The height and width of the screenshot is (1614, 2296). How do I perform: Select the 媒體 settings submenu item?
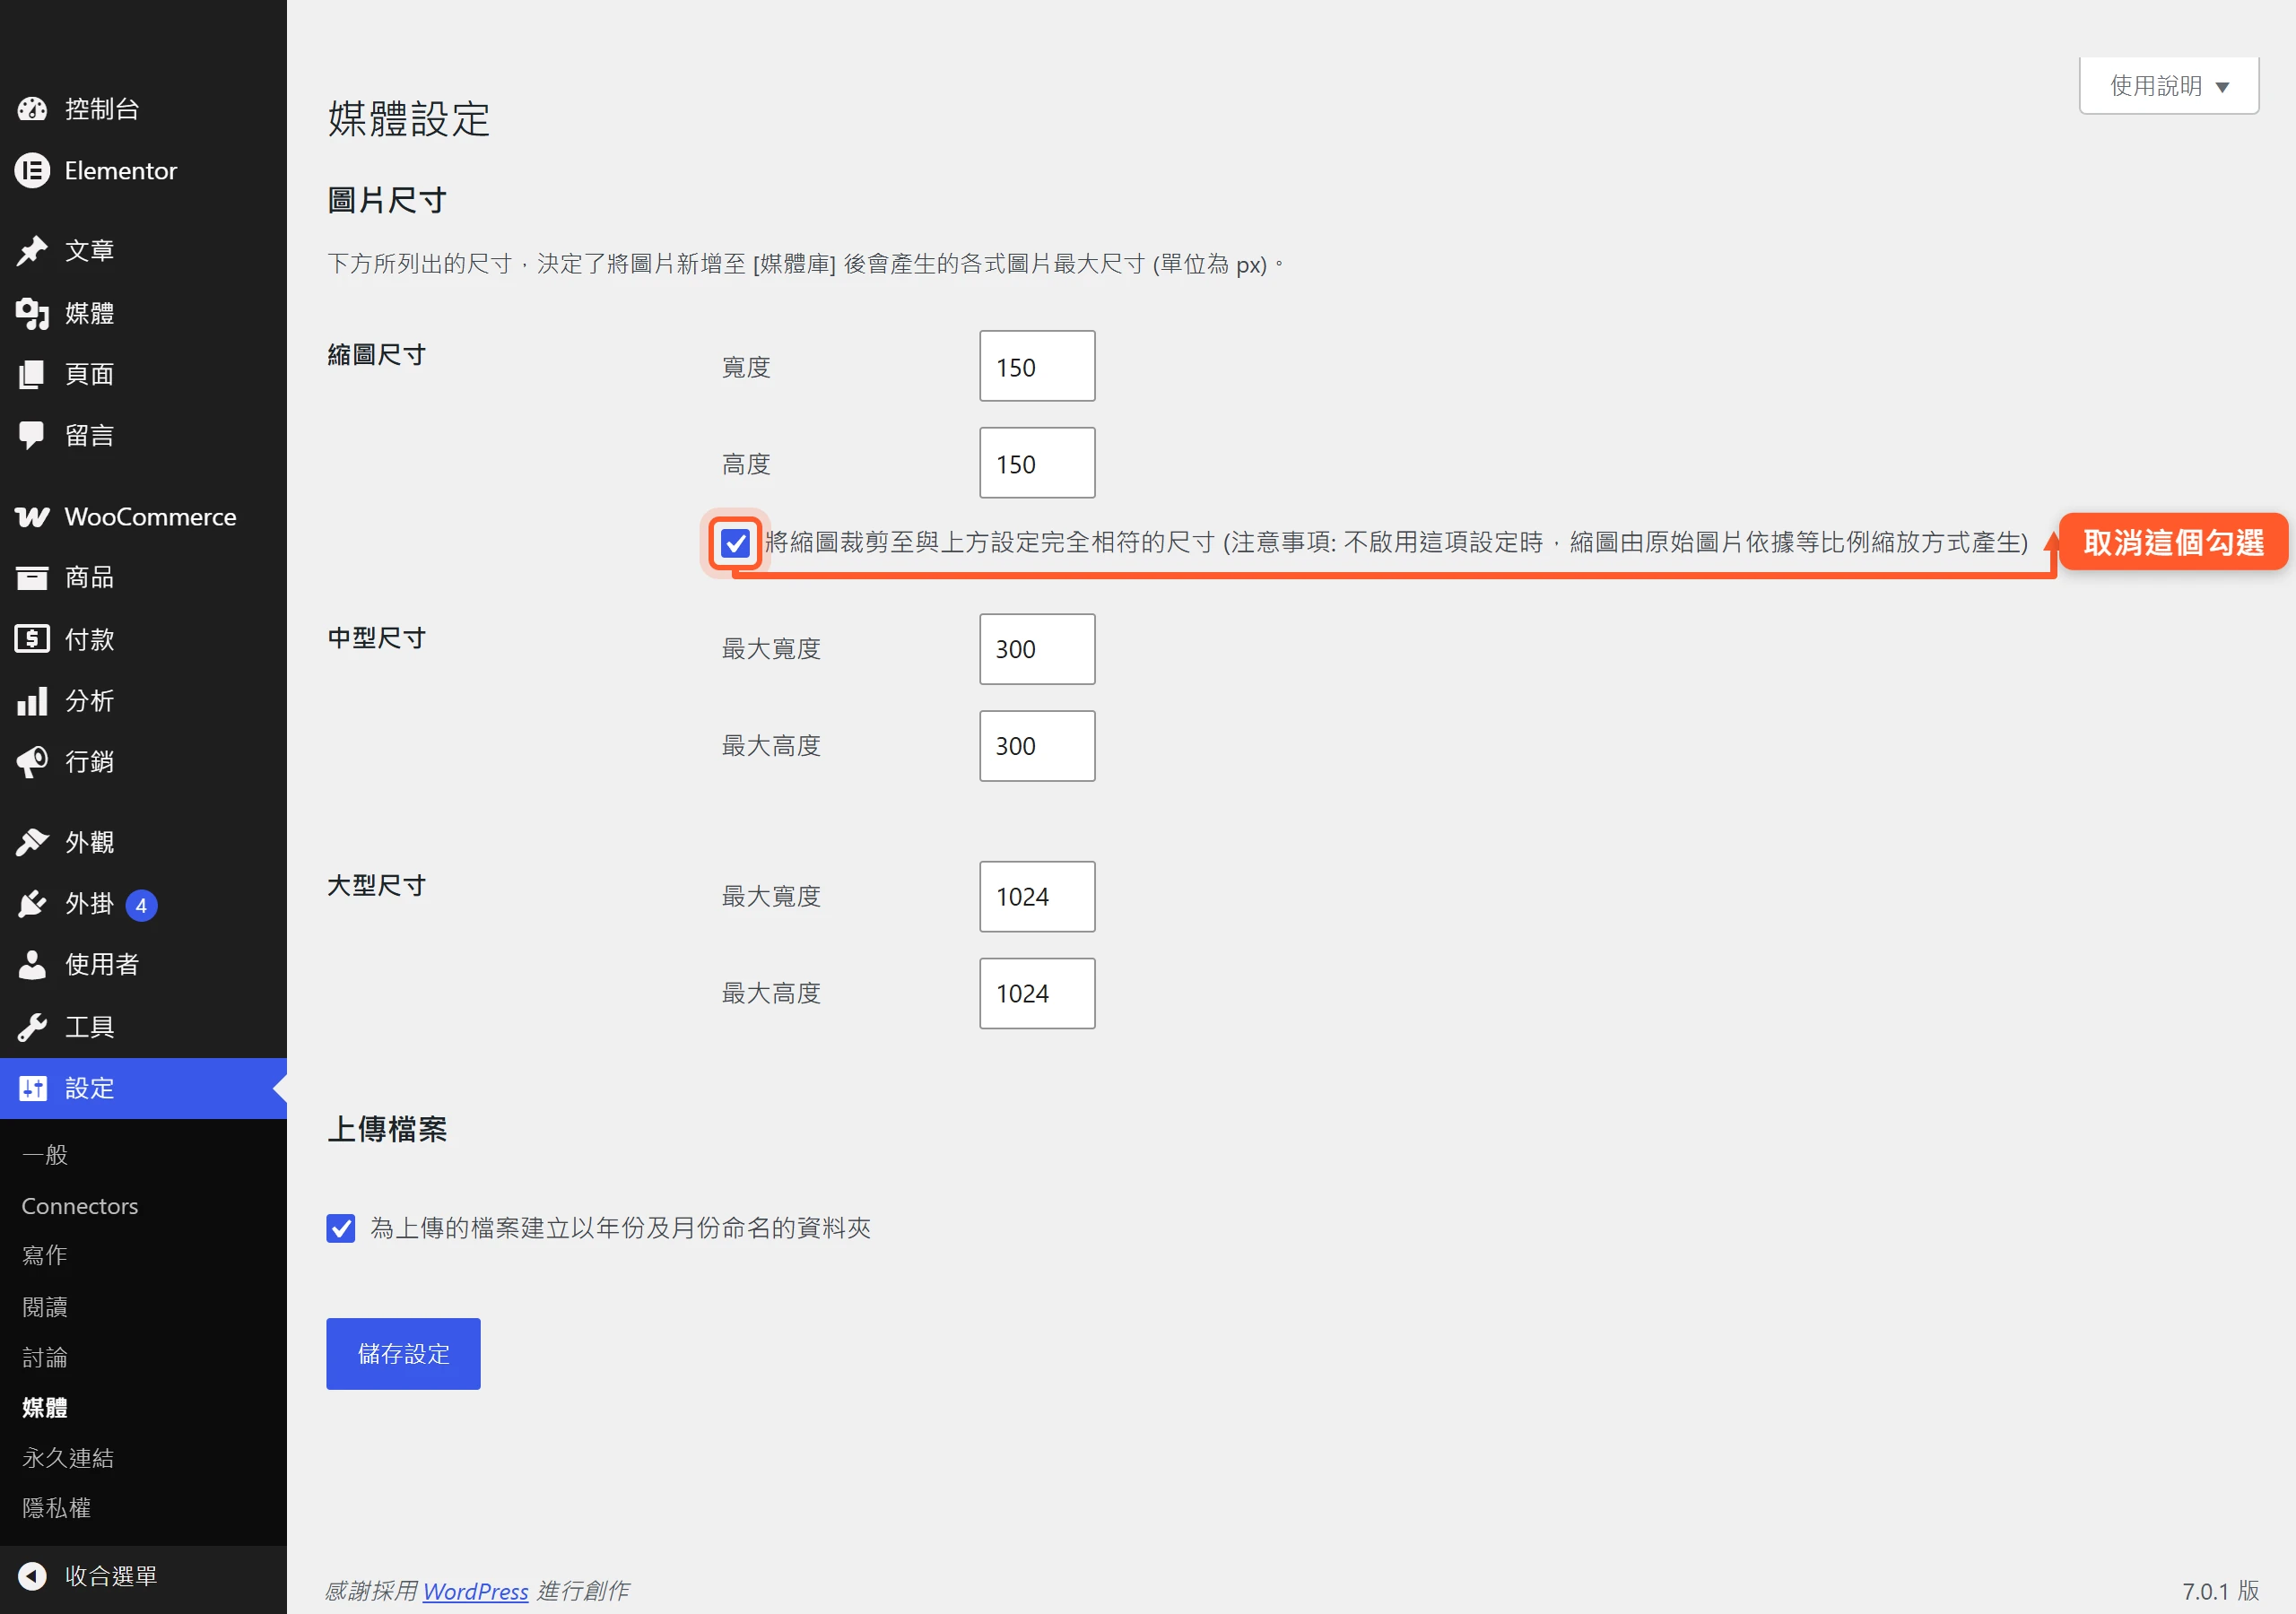pyautogui.click(x=45, y=1407)
